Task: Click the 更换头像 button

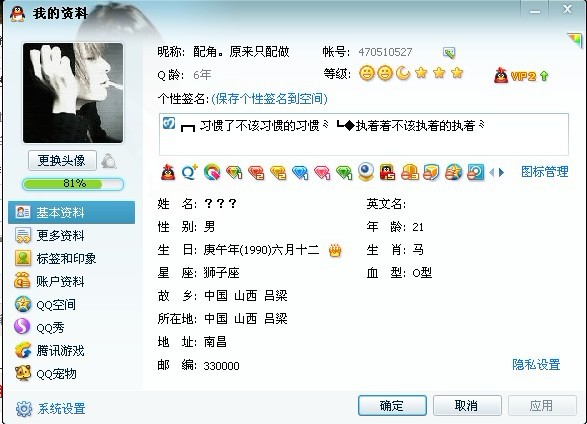Action: tap(62, 161)
